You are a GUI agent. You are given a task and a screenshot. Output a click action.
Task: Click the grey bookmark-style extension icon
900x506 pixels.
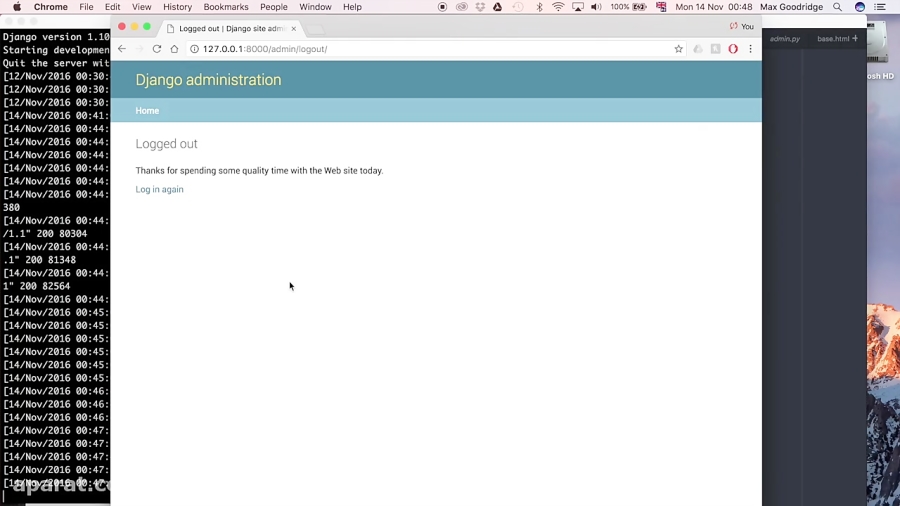tap(715, 49)
